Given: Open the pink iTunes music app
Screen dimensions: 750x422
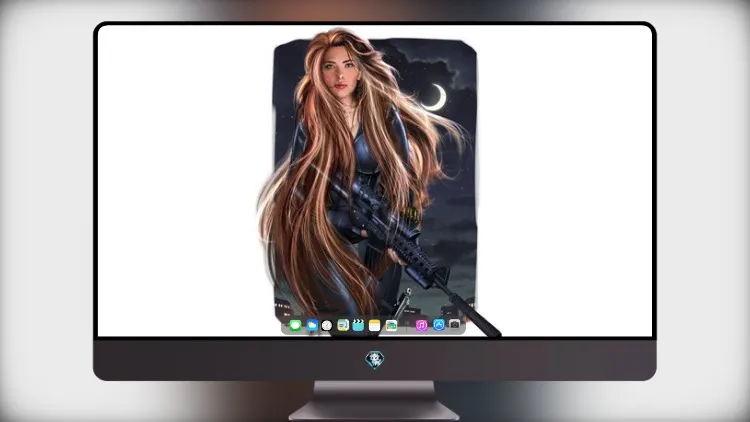Looking at the screenshot, I should 421,326.
